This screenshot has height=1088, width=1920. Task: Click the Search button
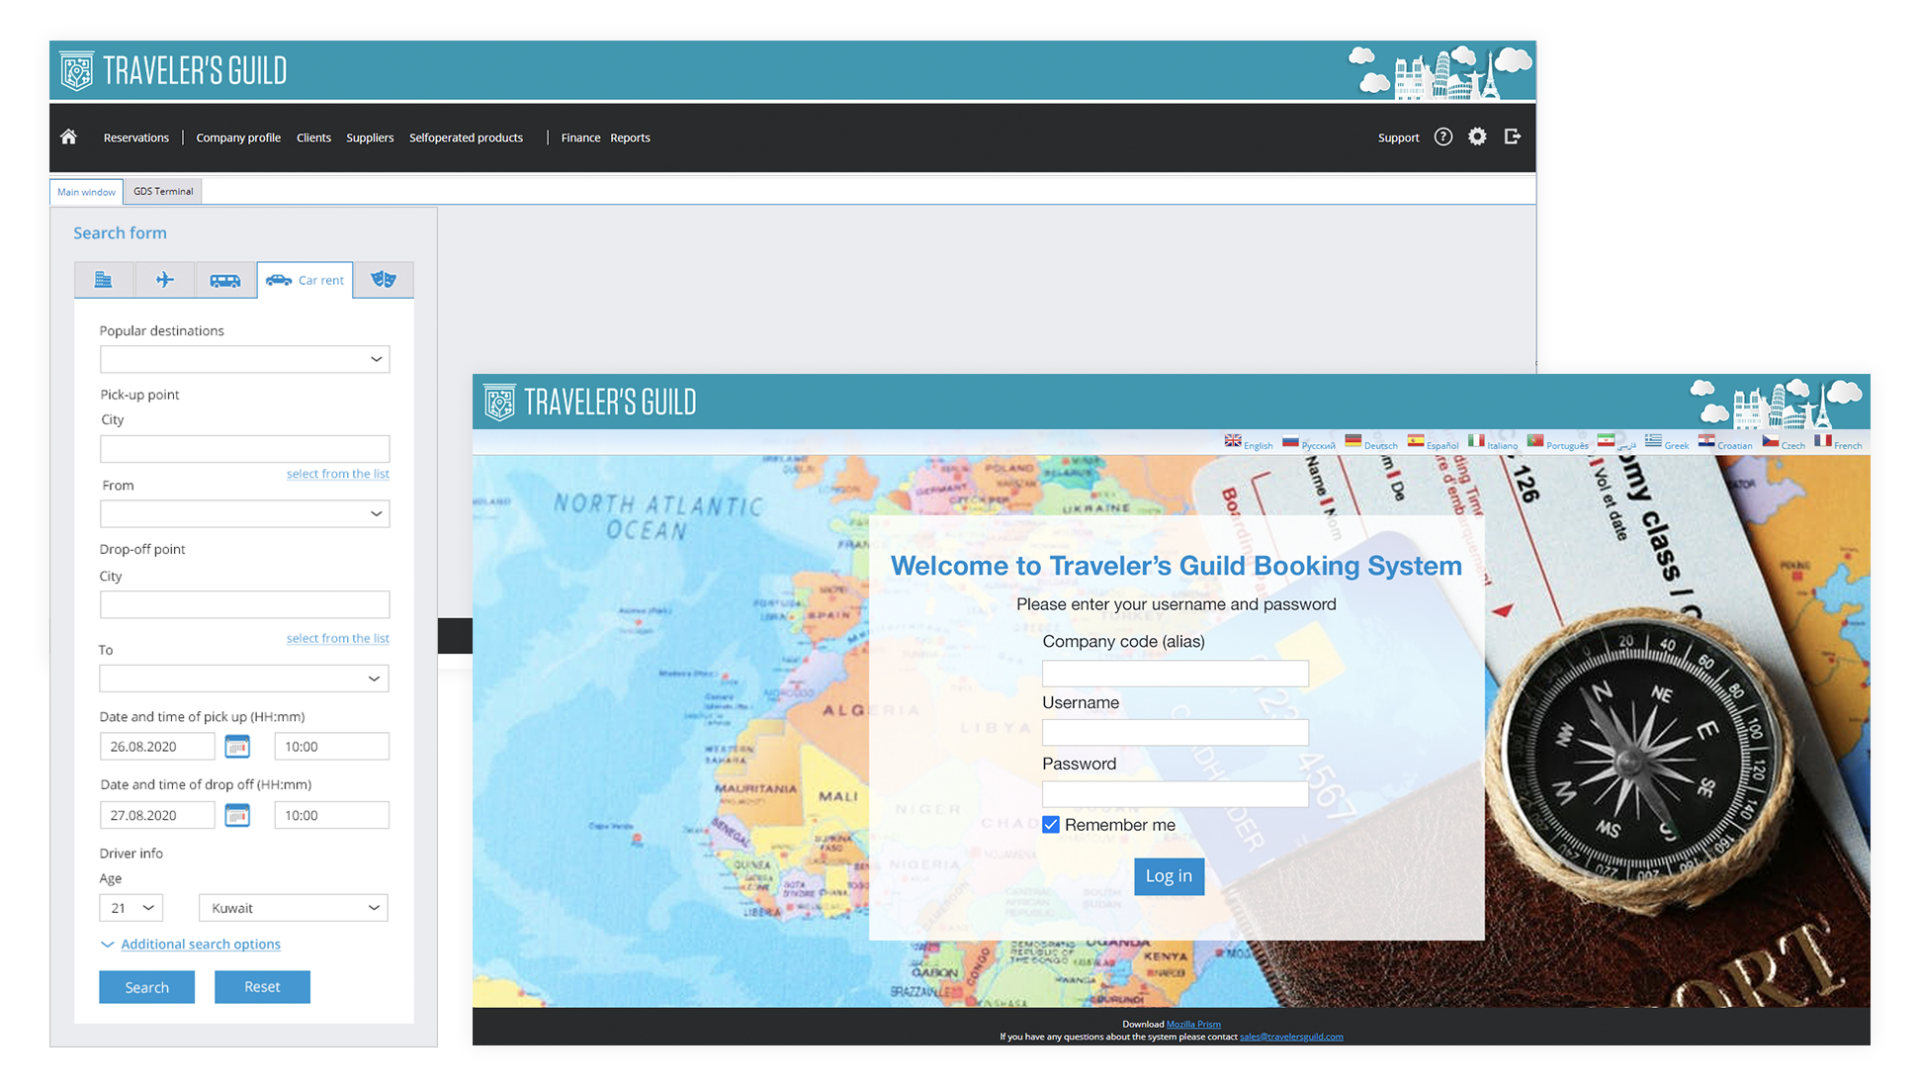pyautogui.click(x=147, y=987)
